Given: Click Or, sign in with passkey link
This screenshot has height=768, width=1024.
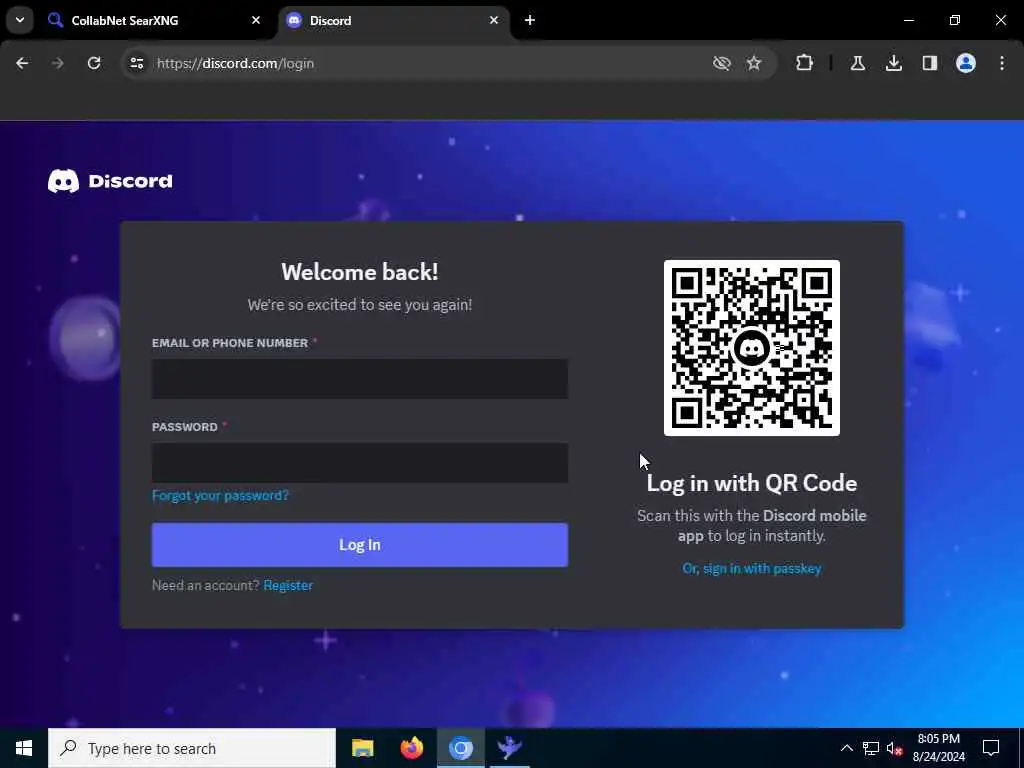Looking at the screenshot, I should click(x=752, y=569).
